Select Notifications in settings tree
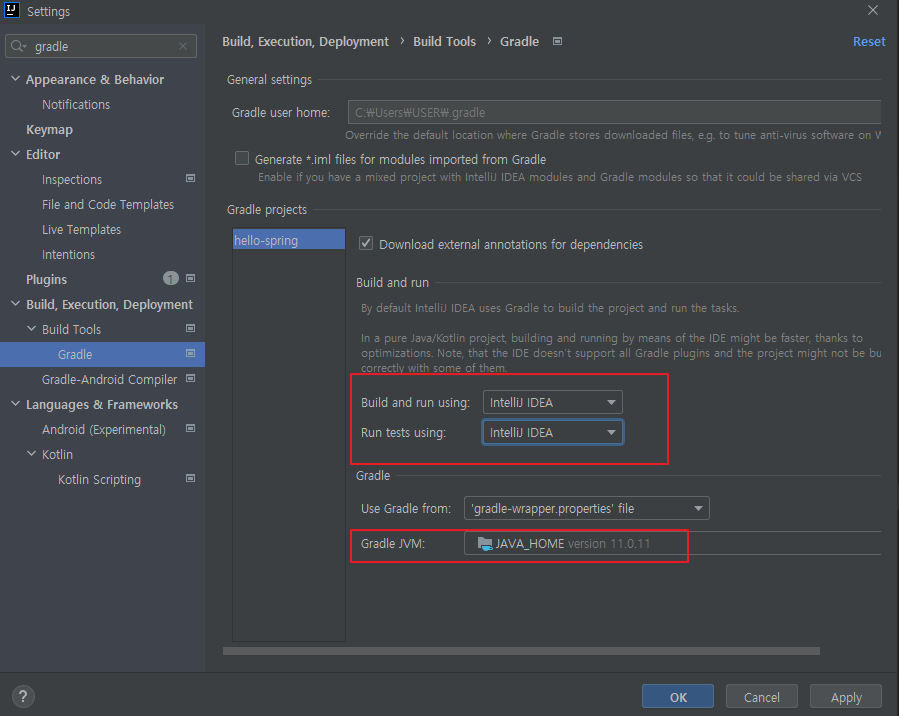Viewport: 899px width, 716px height. click(76, 104)
